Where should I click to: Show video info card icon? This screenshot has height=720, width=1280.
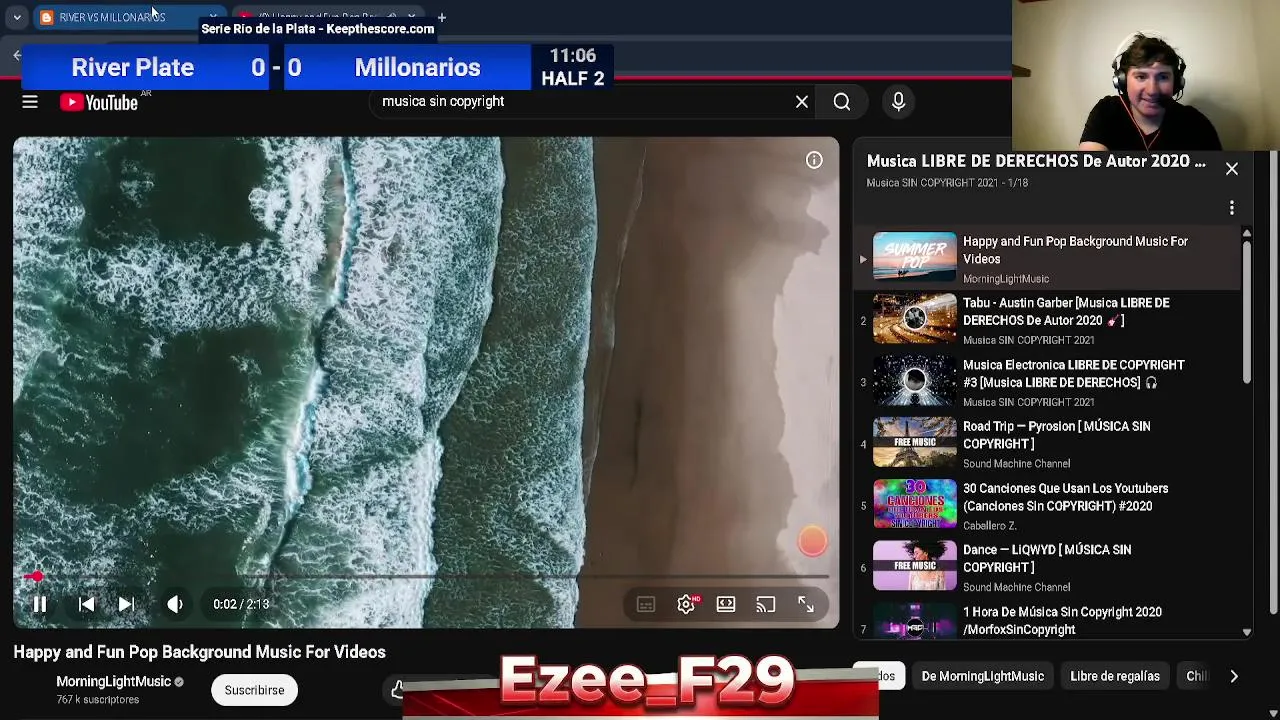(x=814, y=160)
